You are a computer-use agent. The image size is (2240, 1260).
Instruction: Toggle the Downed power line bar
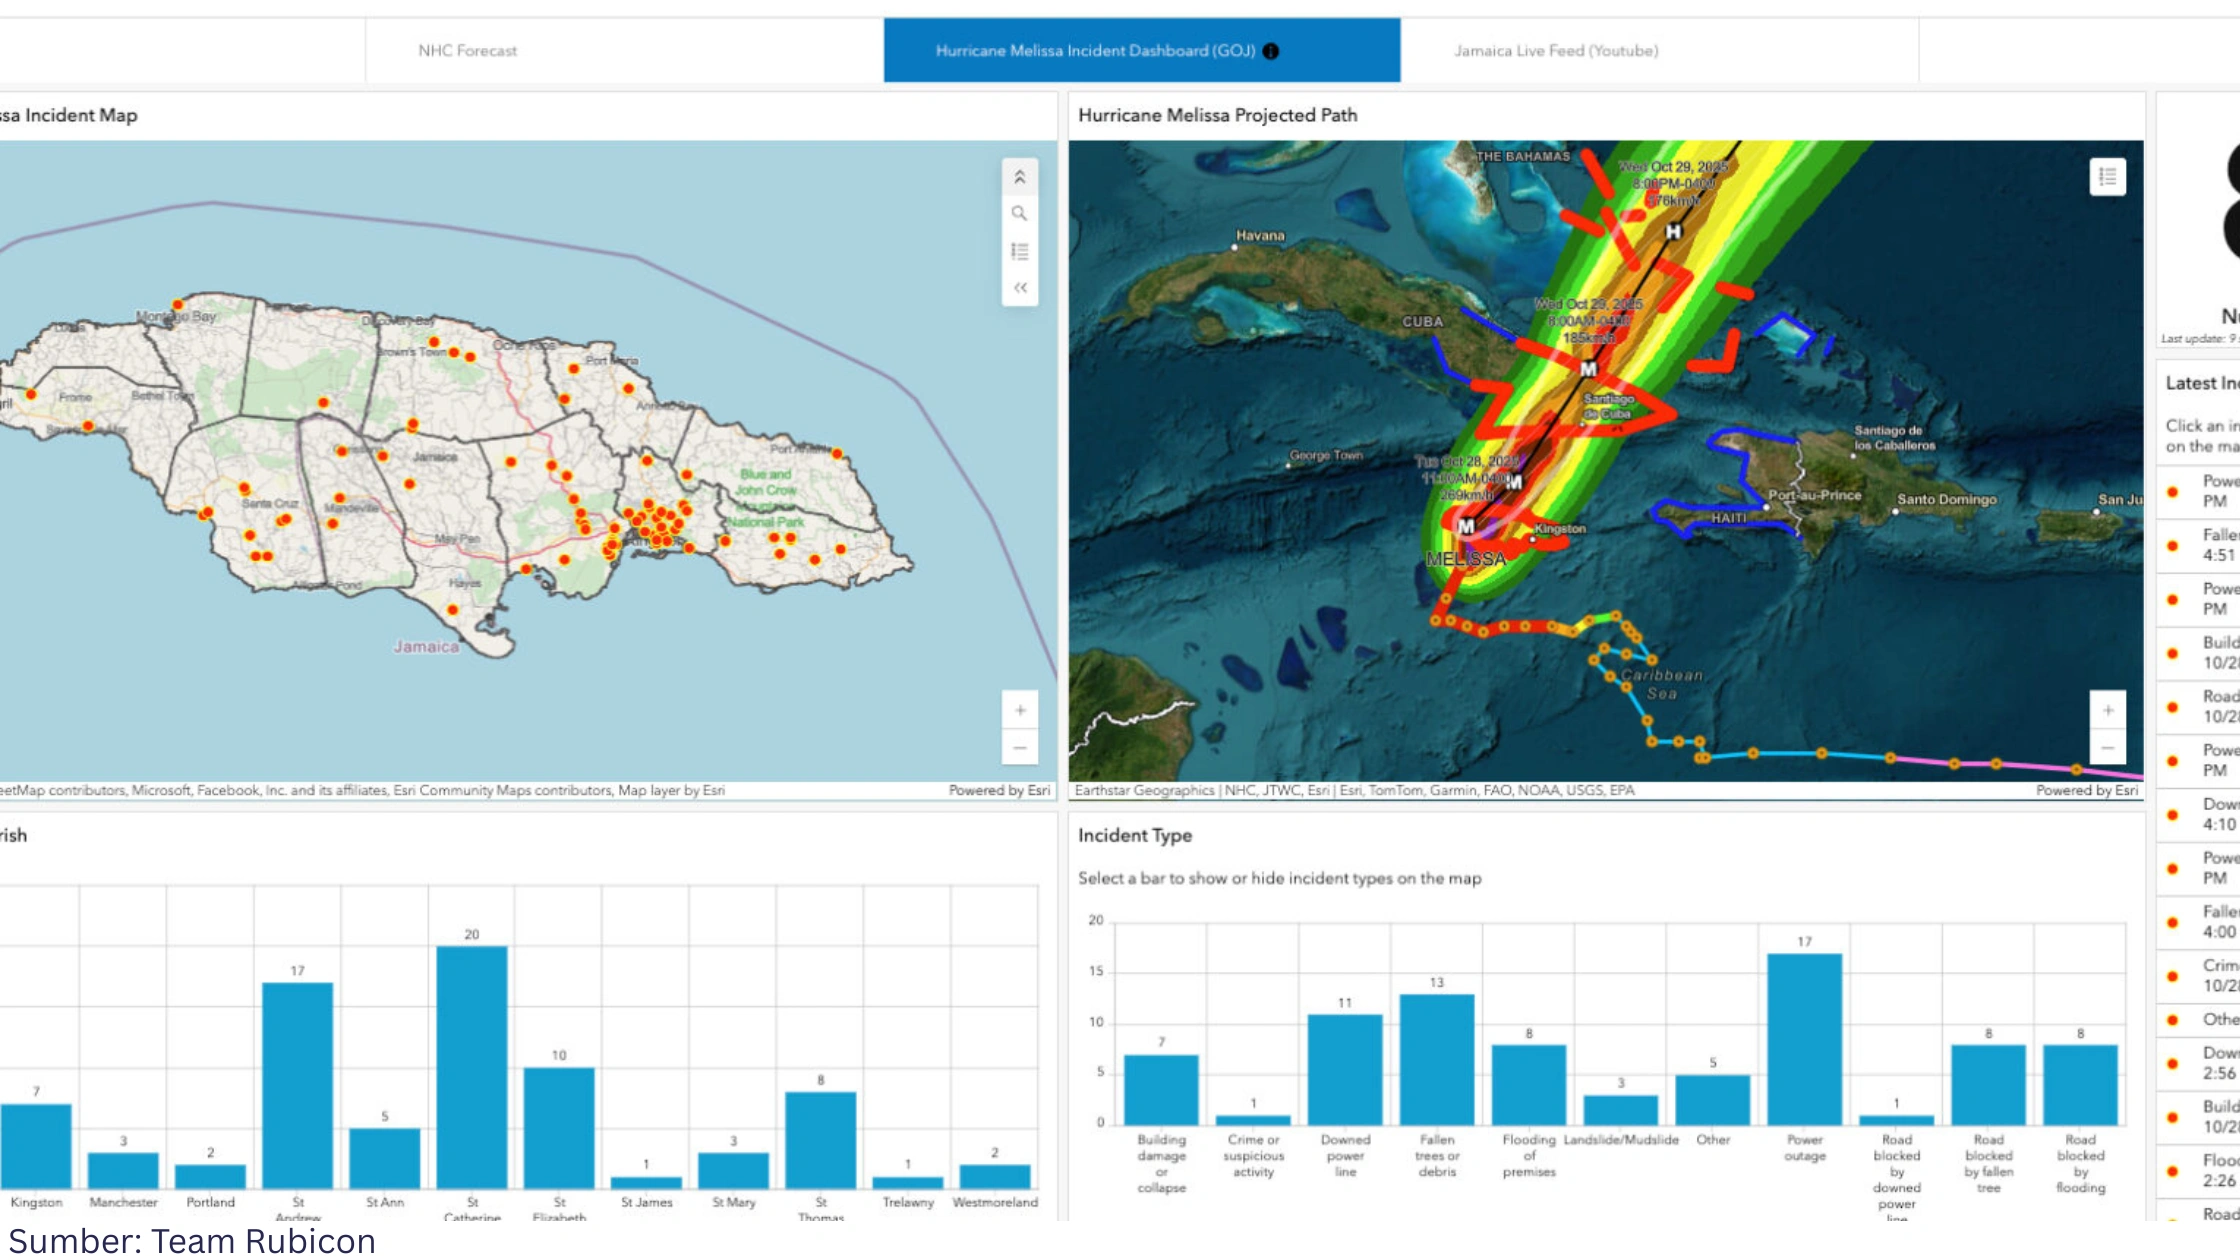pos(1345,1070)
